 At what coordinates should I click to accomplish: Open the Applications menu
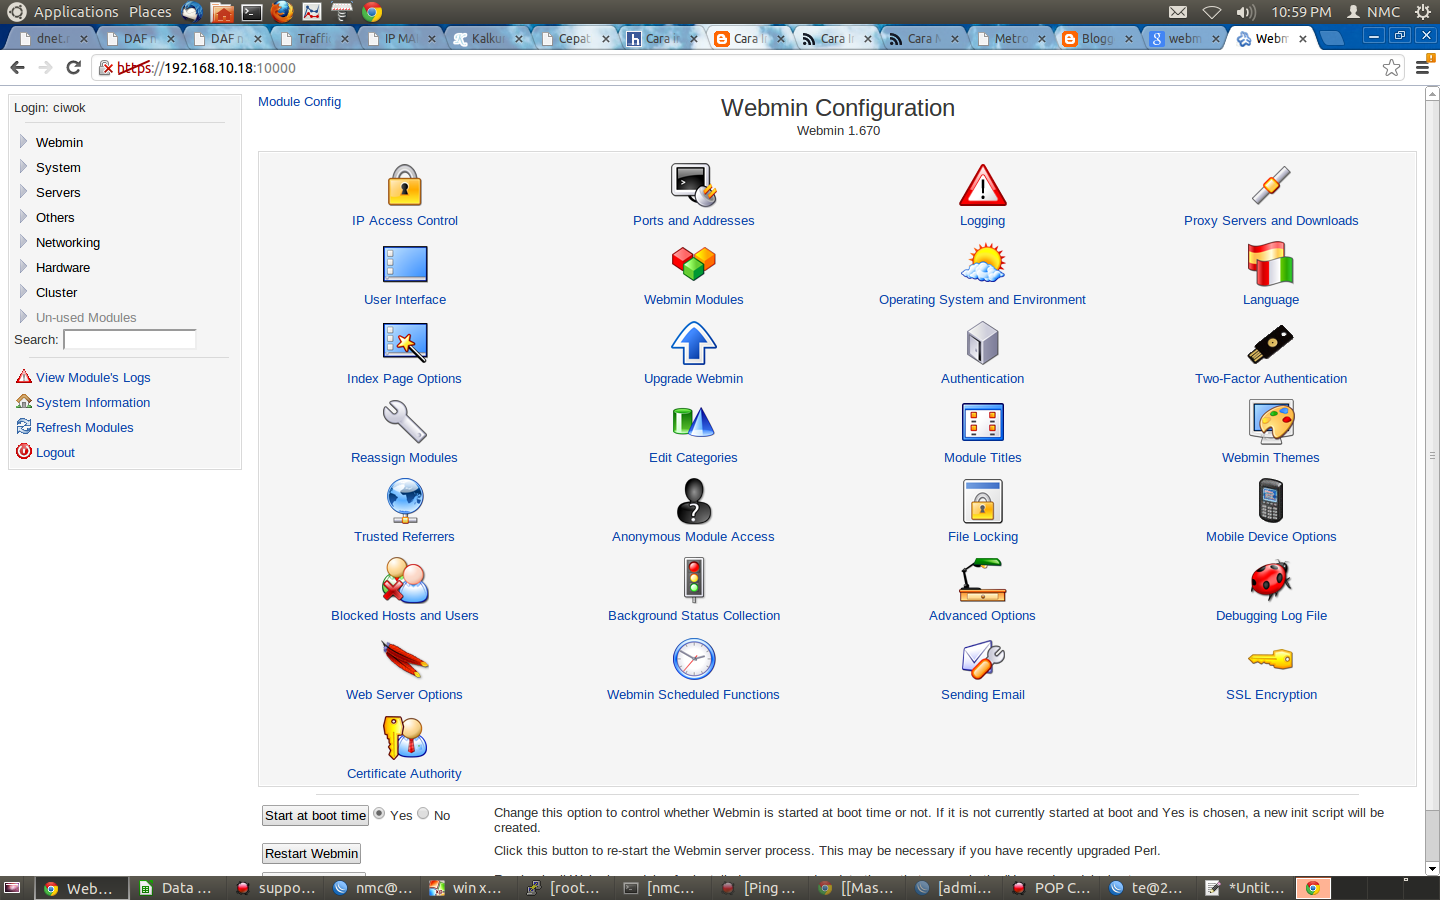point(76,12)
